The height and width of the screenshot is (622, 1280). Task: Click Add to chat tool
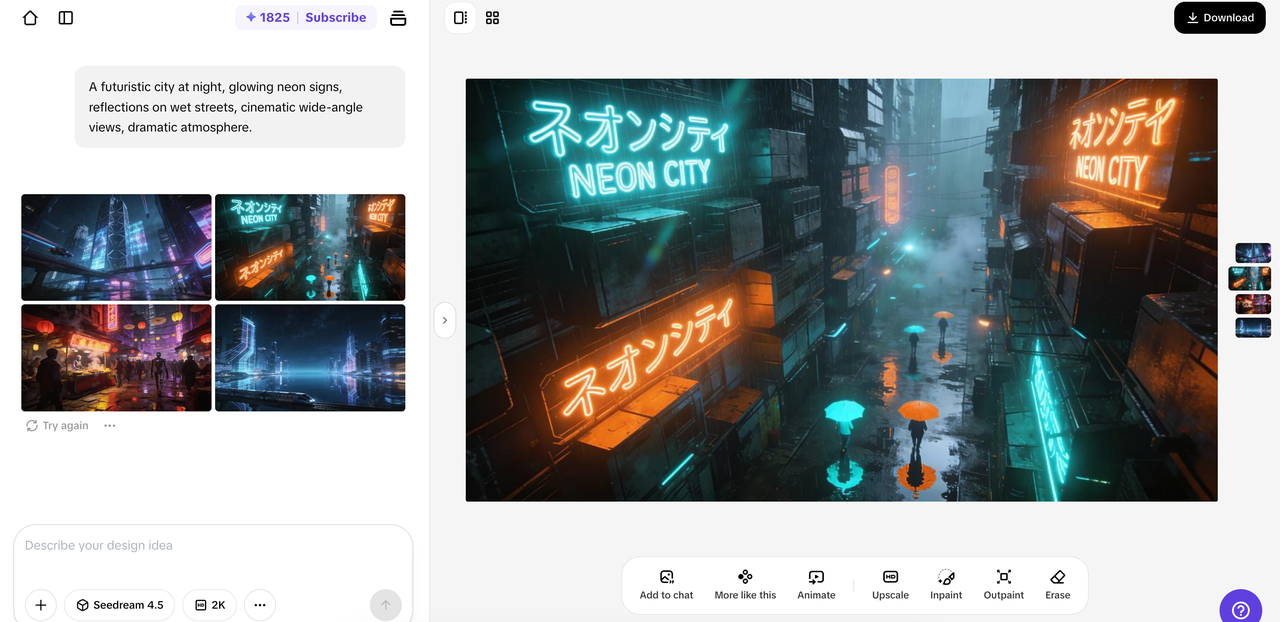667,585
